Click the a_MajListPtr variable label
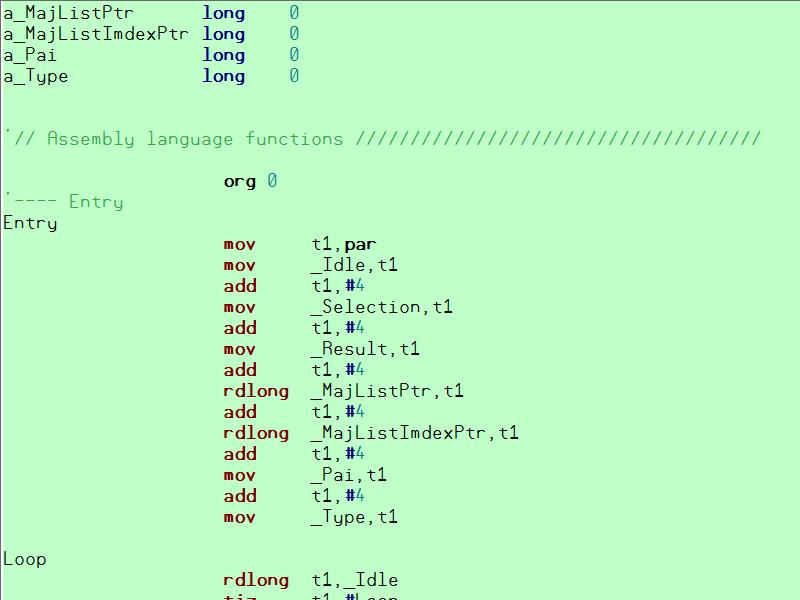800x600 pixels. pyautogui.click(x=68, y=13)
